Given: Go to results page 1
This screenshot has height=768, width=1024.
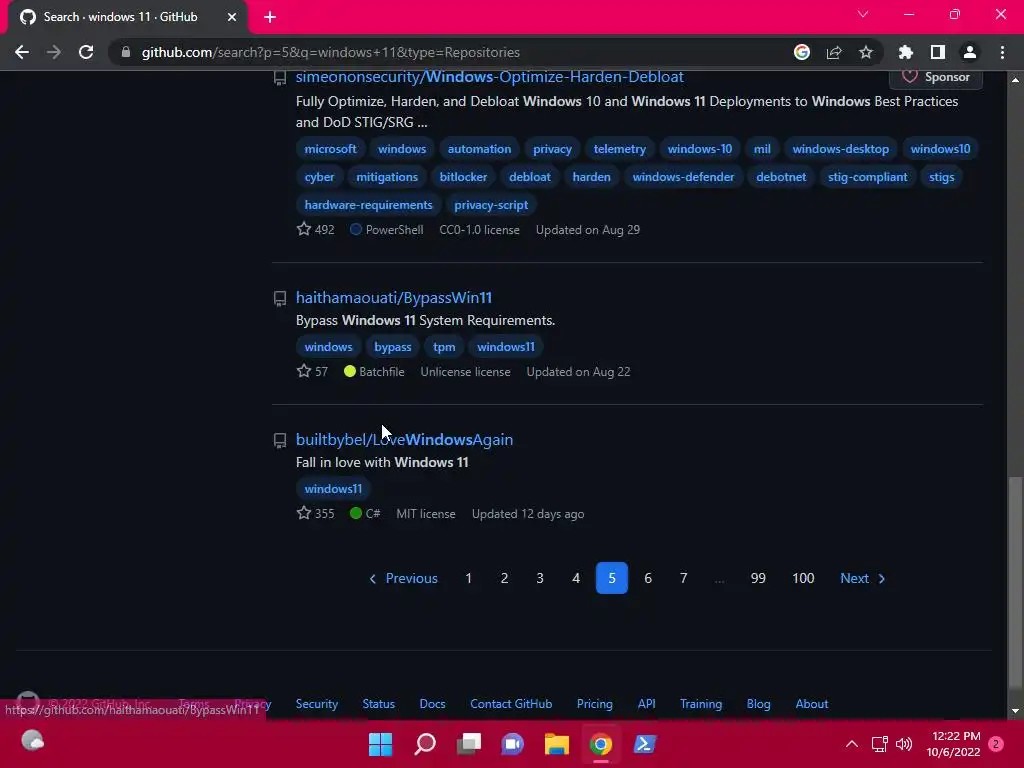Looking at the screenshot, I should point(468,578).
